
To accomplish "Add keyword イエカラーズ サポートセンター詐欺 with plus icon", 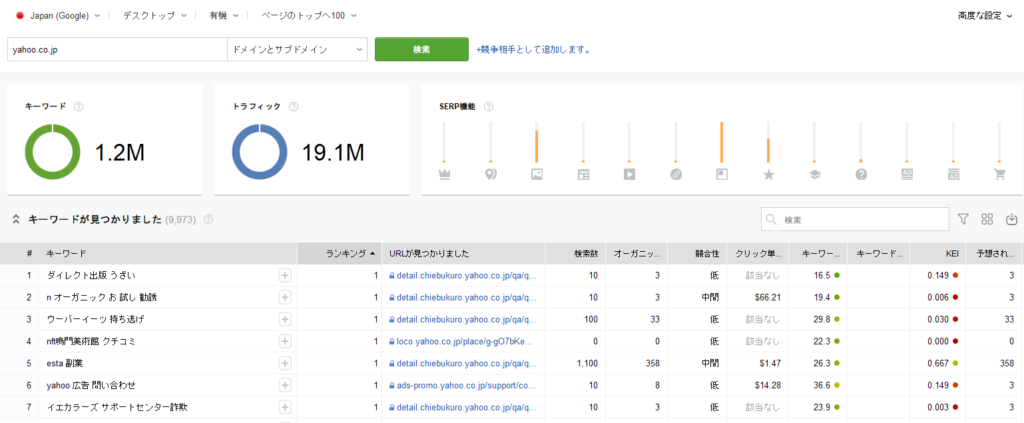I will [x=285, y=407].
